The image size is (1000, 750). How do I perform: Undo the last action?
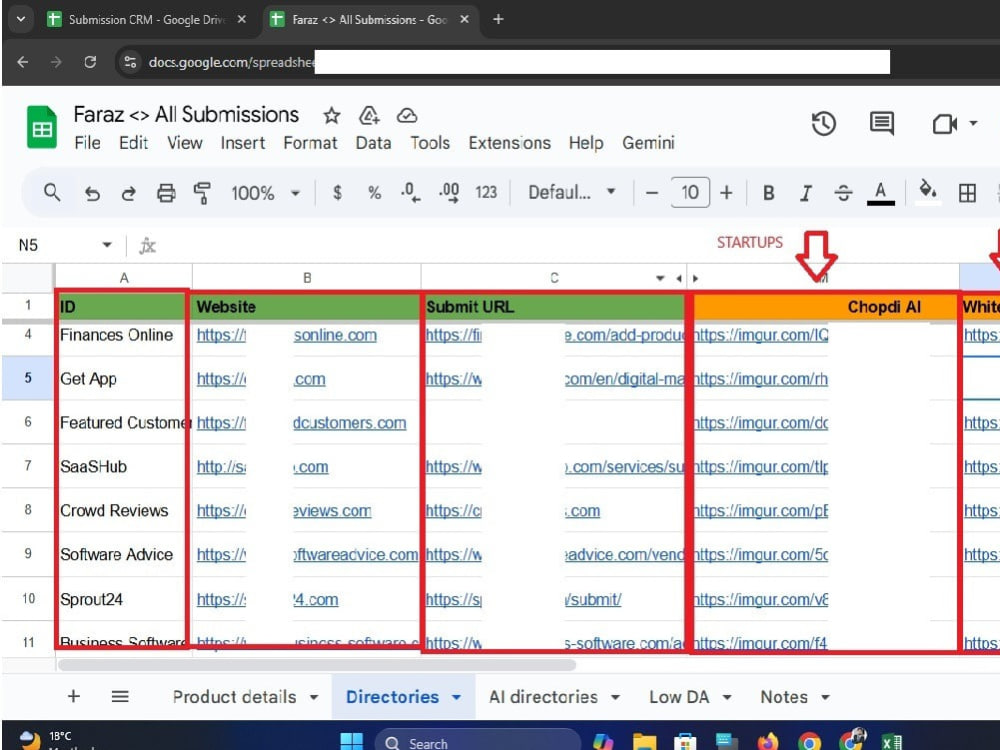click(x=92, y=193)
